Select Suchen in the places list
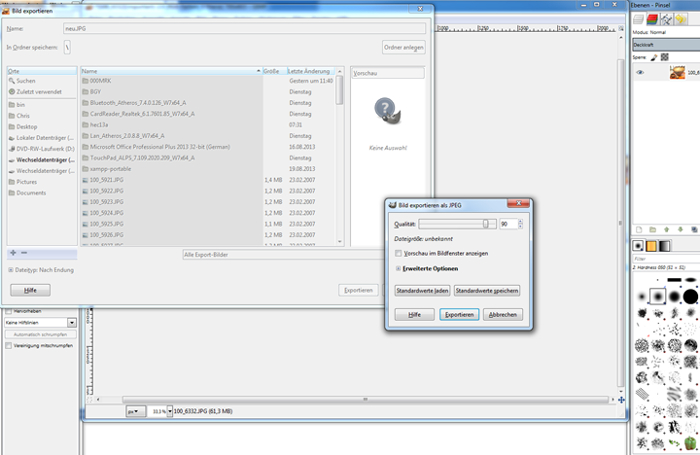 click(x=25, y=81)
